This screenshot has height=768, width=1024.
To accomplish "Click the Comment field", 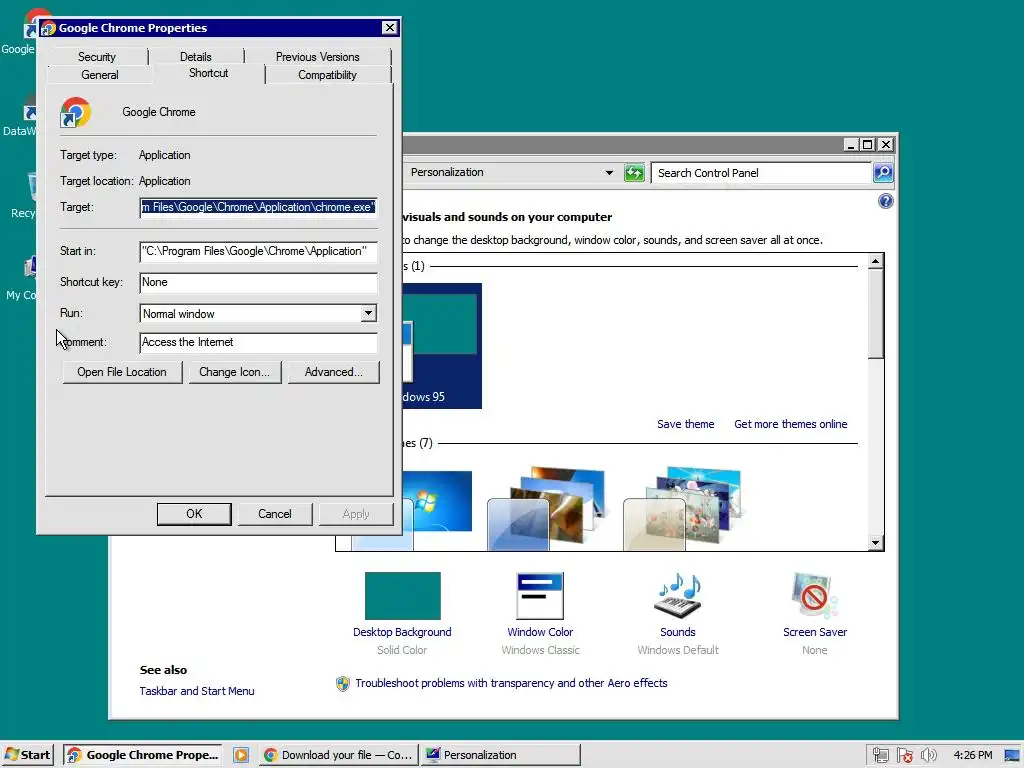I will click(x=259, y=342).
